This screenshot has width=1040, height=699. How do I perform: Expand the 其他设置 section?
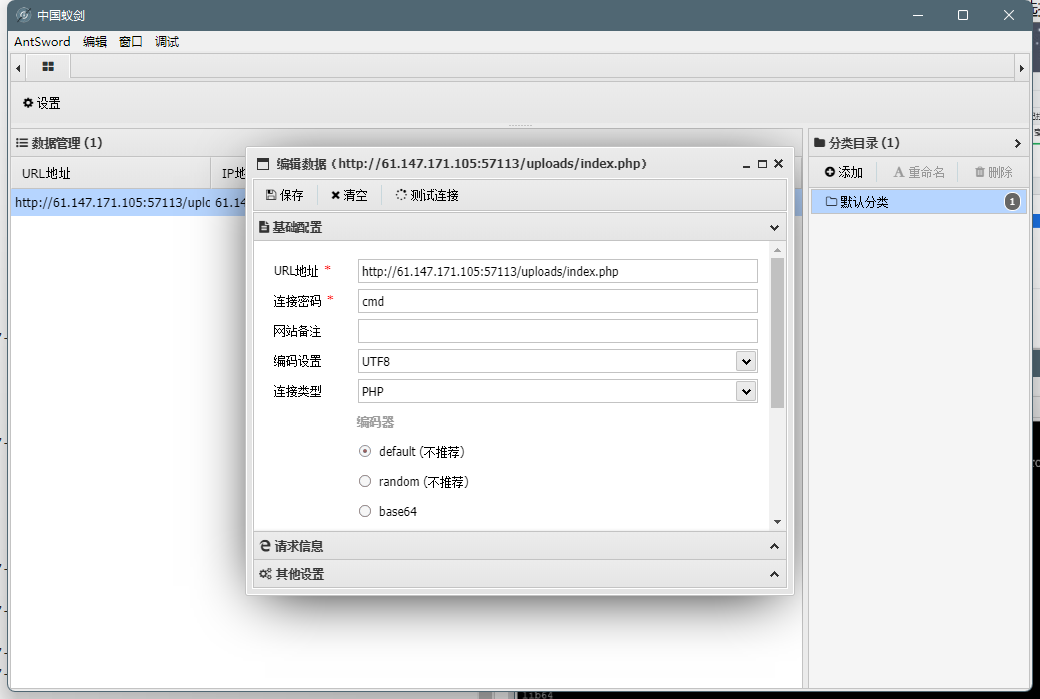point(774,574)
